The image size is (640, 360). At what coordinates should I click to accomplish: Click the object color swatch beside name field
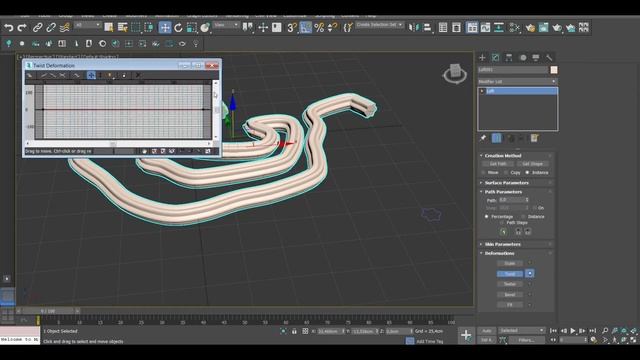pos(554,70)
